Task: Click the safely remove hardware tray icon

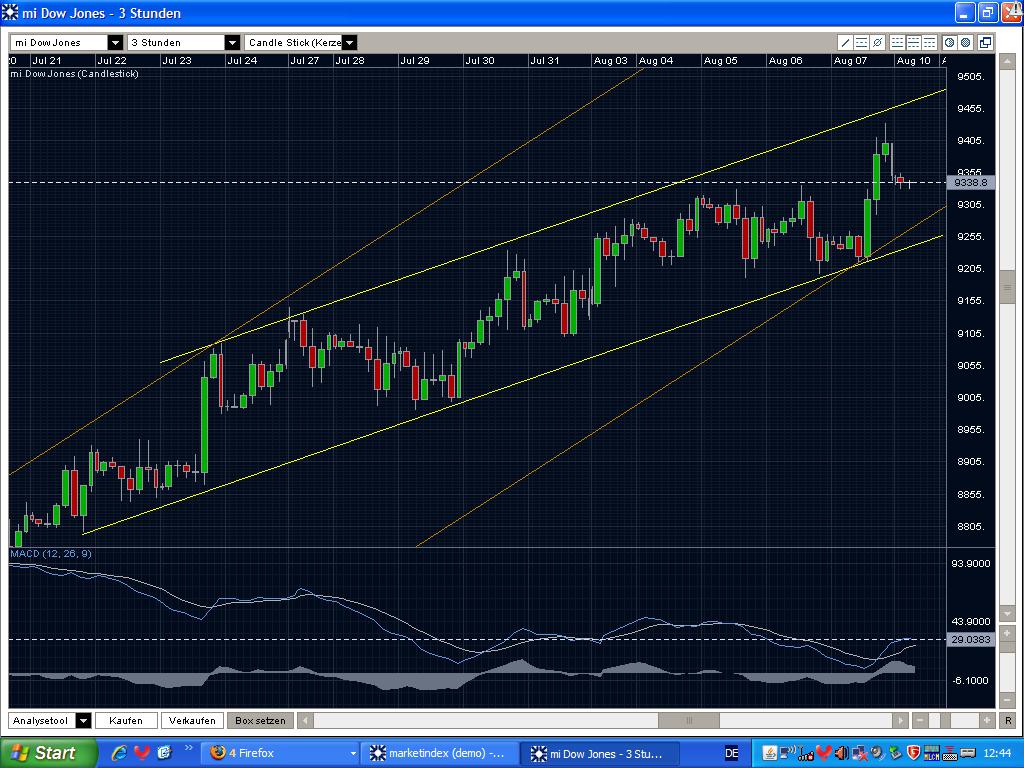Action: [895, 753]
